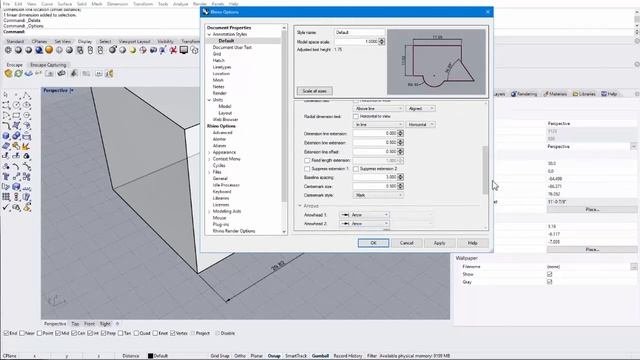
Task: Open the Enscape Capturing toolbar tab
Action: tap(48, 65)
